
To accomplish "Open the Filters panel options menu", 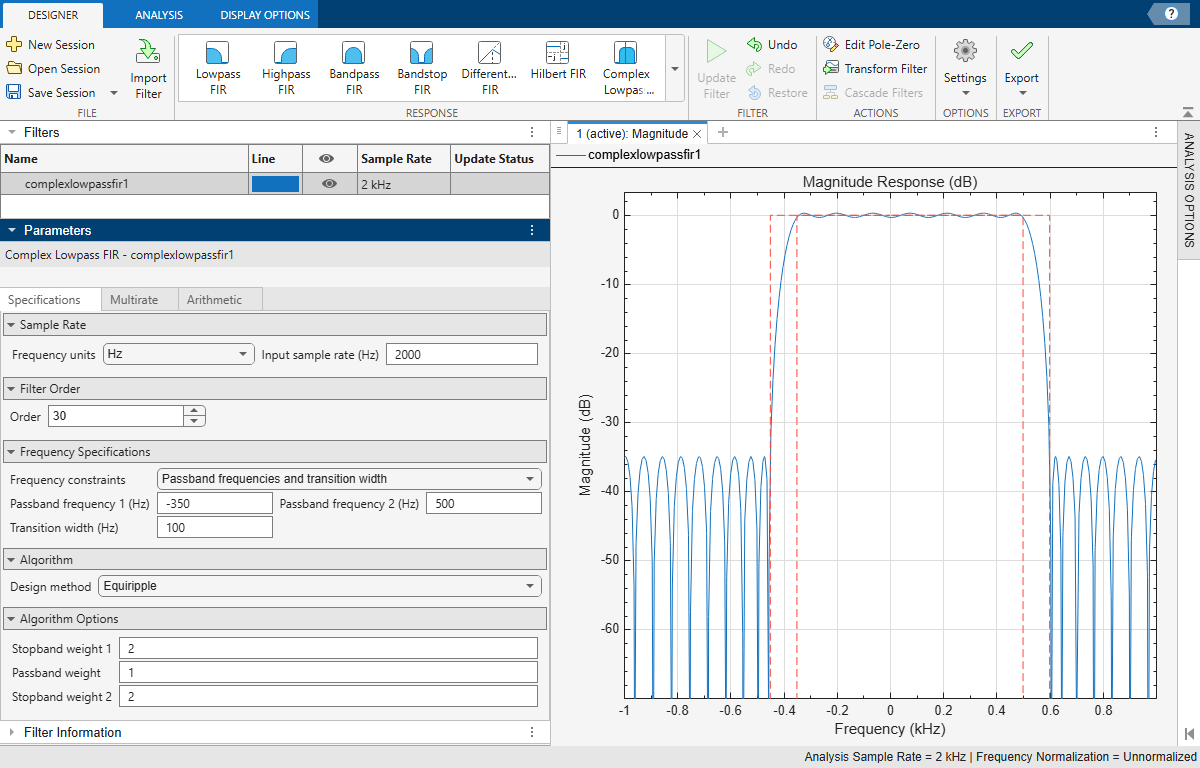I will 532,132.
